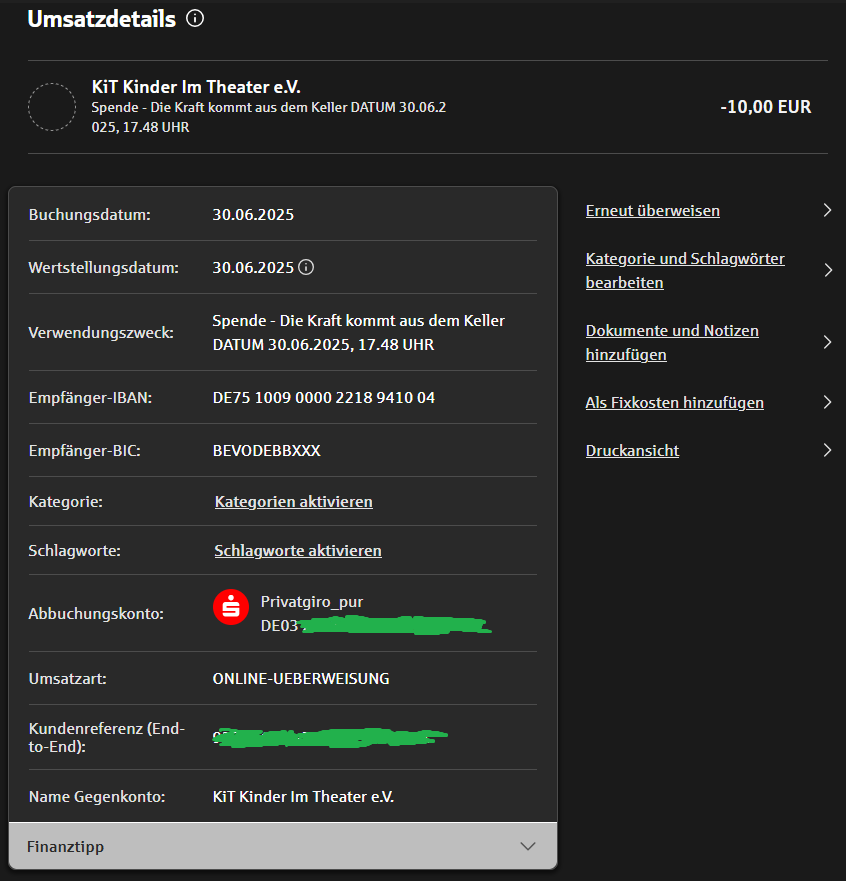Click the info icon next to Wertstellungsdatum
The image size is (846, 881).
pos(306,267)
